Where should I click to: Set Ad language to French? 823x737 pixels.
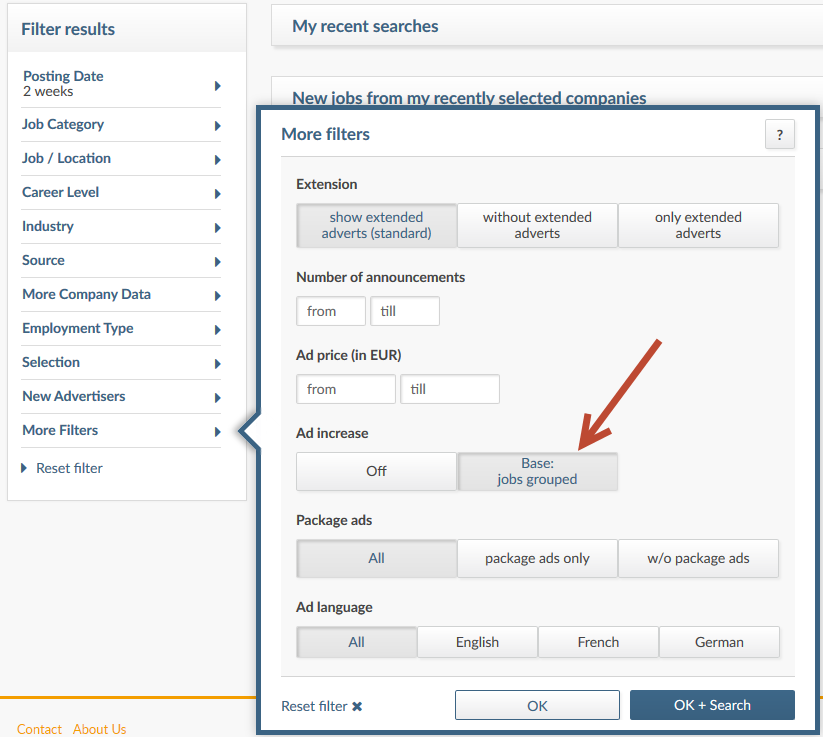point(598,641)
